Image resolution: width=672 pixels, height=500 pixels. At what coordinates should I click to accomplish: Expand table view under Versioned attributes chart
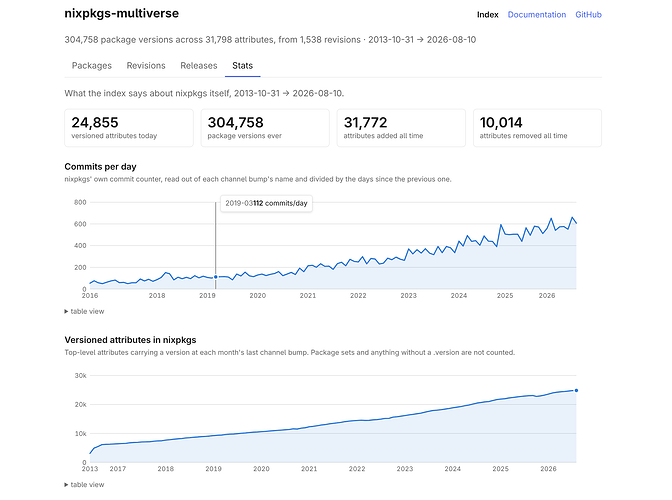84,485
